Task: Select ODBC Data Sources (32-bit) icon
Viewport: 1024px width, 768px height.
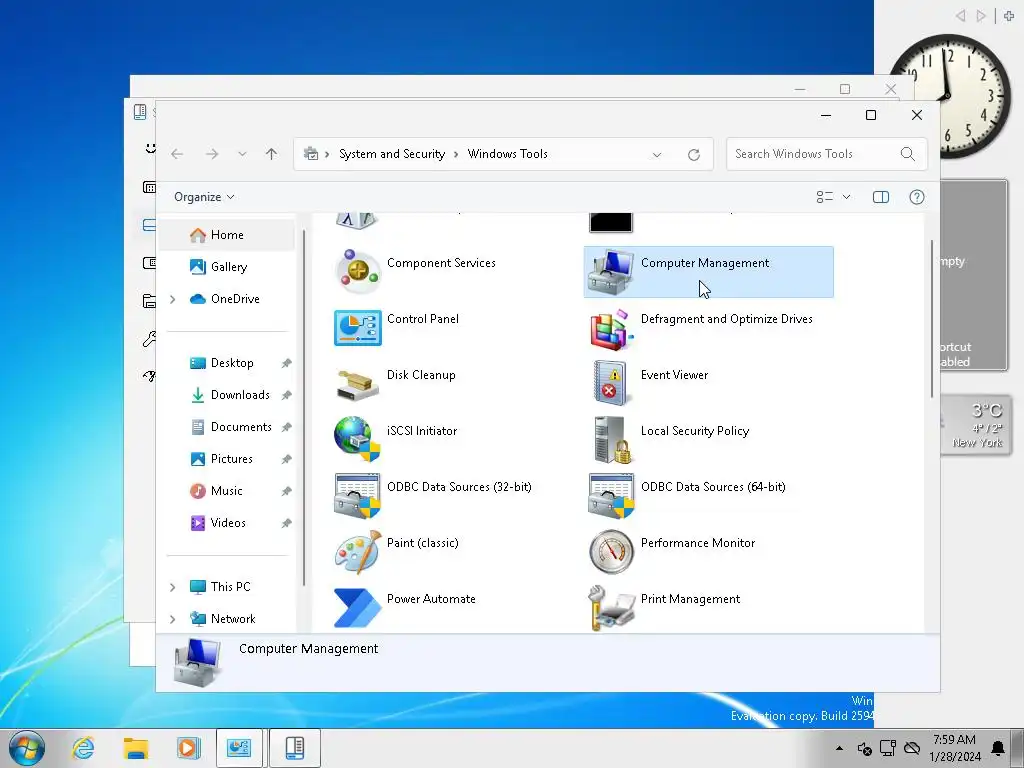Action: (357, 496)
